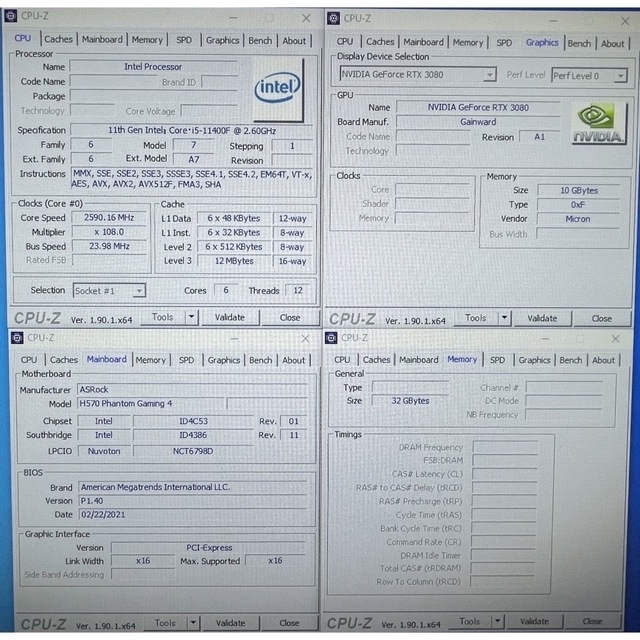Switch to Mainboard tab in CPU window
The height and width of the screenshot is (640, 640).
click(102, 40)
